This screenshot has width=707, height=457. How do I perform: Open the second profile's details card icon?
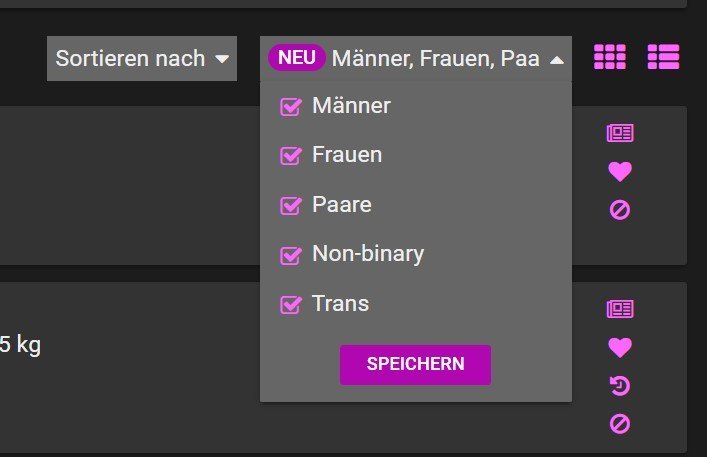click(620, 309)
